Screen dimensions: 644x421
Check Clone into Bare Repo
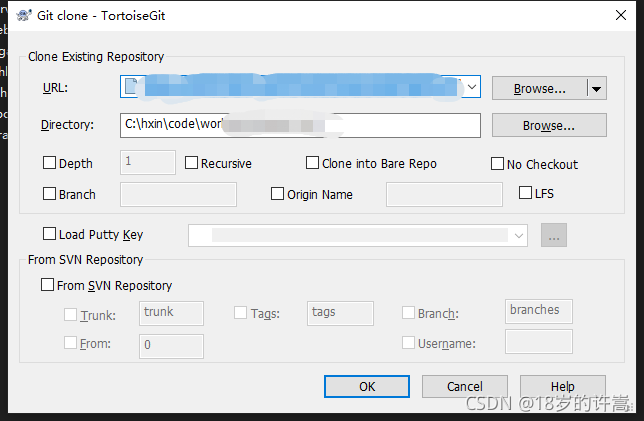(x=312, y=163)
